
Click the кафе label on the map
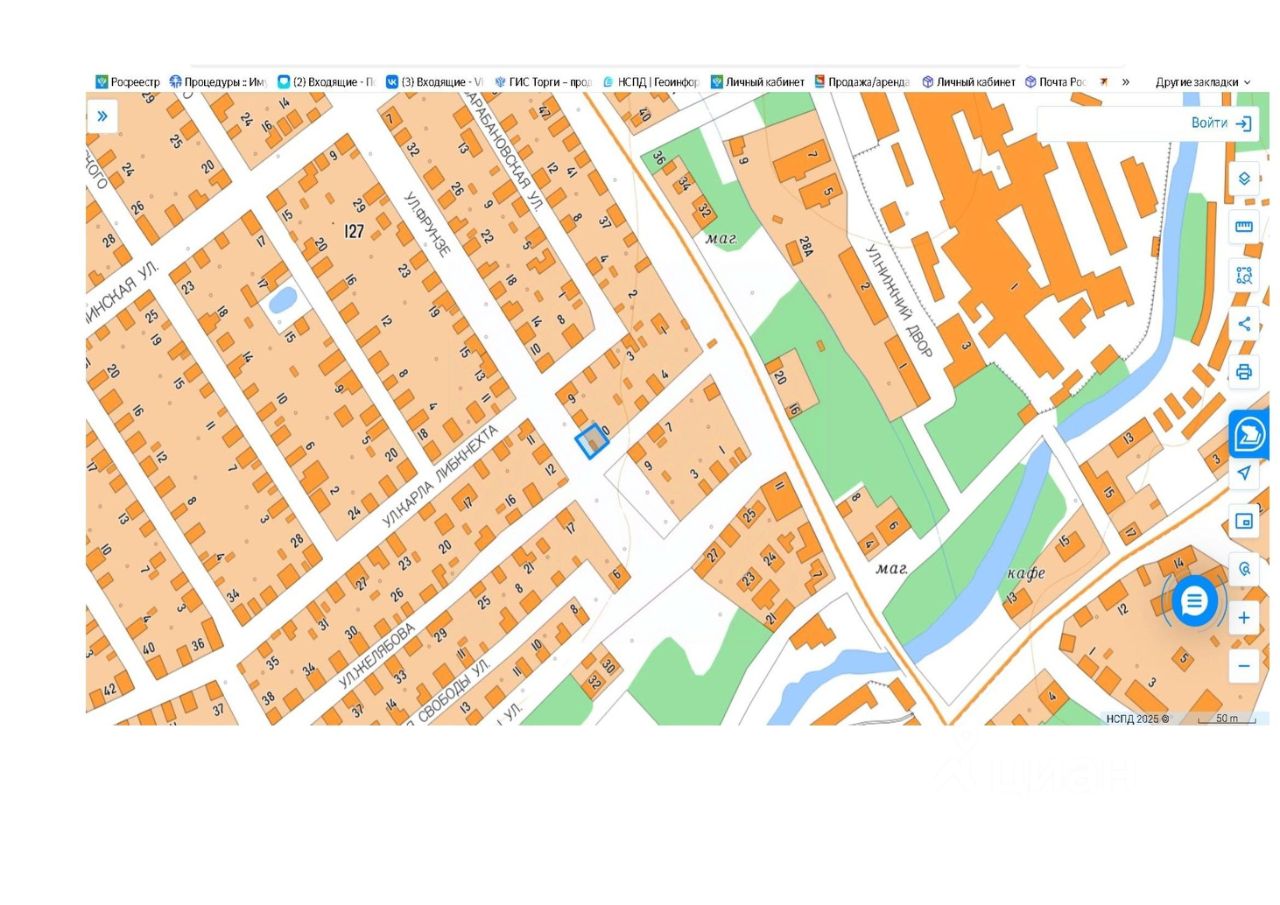[1026, 573]
